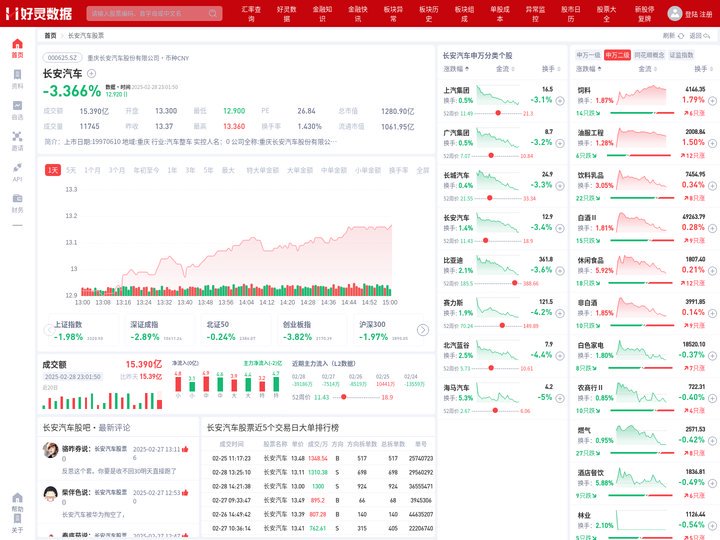The height and width of the screenshot is (540, 720).
Task: Sort stock list by 金流
Action: (505, 69)
